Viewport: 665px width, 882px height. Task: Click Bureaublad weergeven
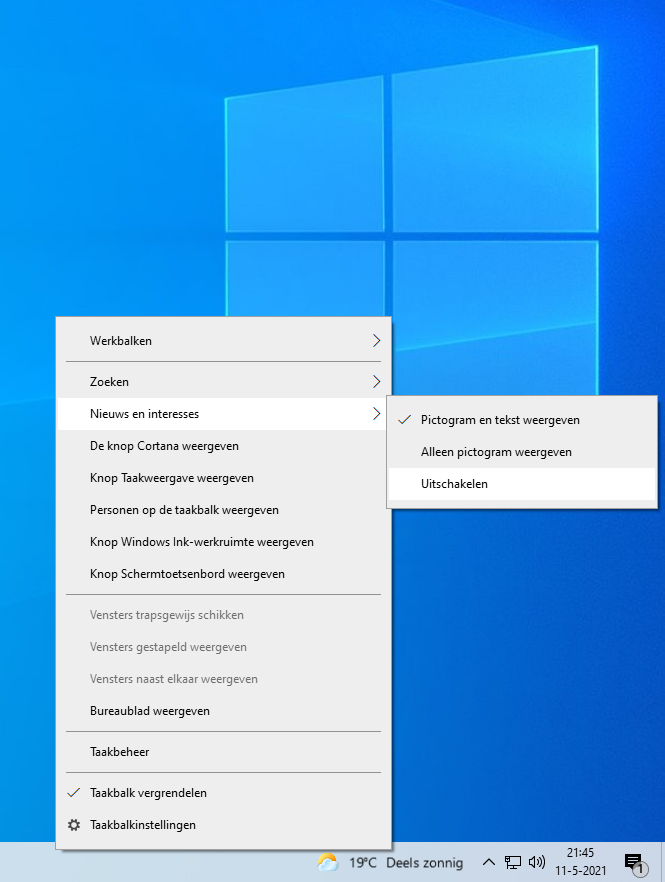(x=150, y=711)
